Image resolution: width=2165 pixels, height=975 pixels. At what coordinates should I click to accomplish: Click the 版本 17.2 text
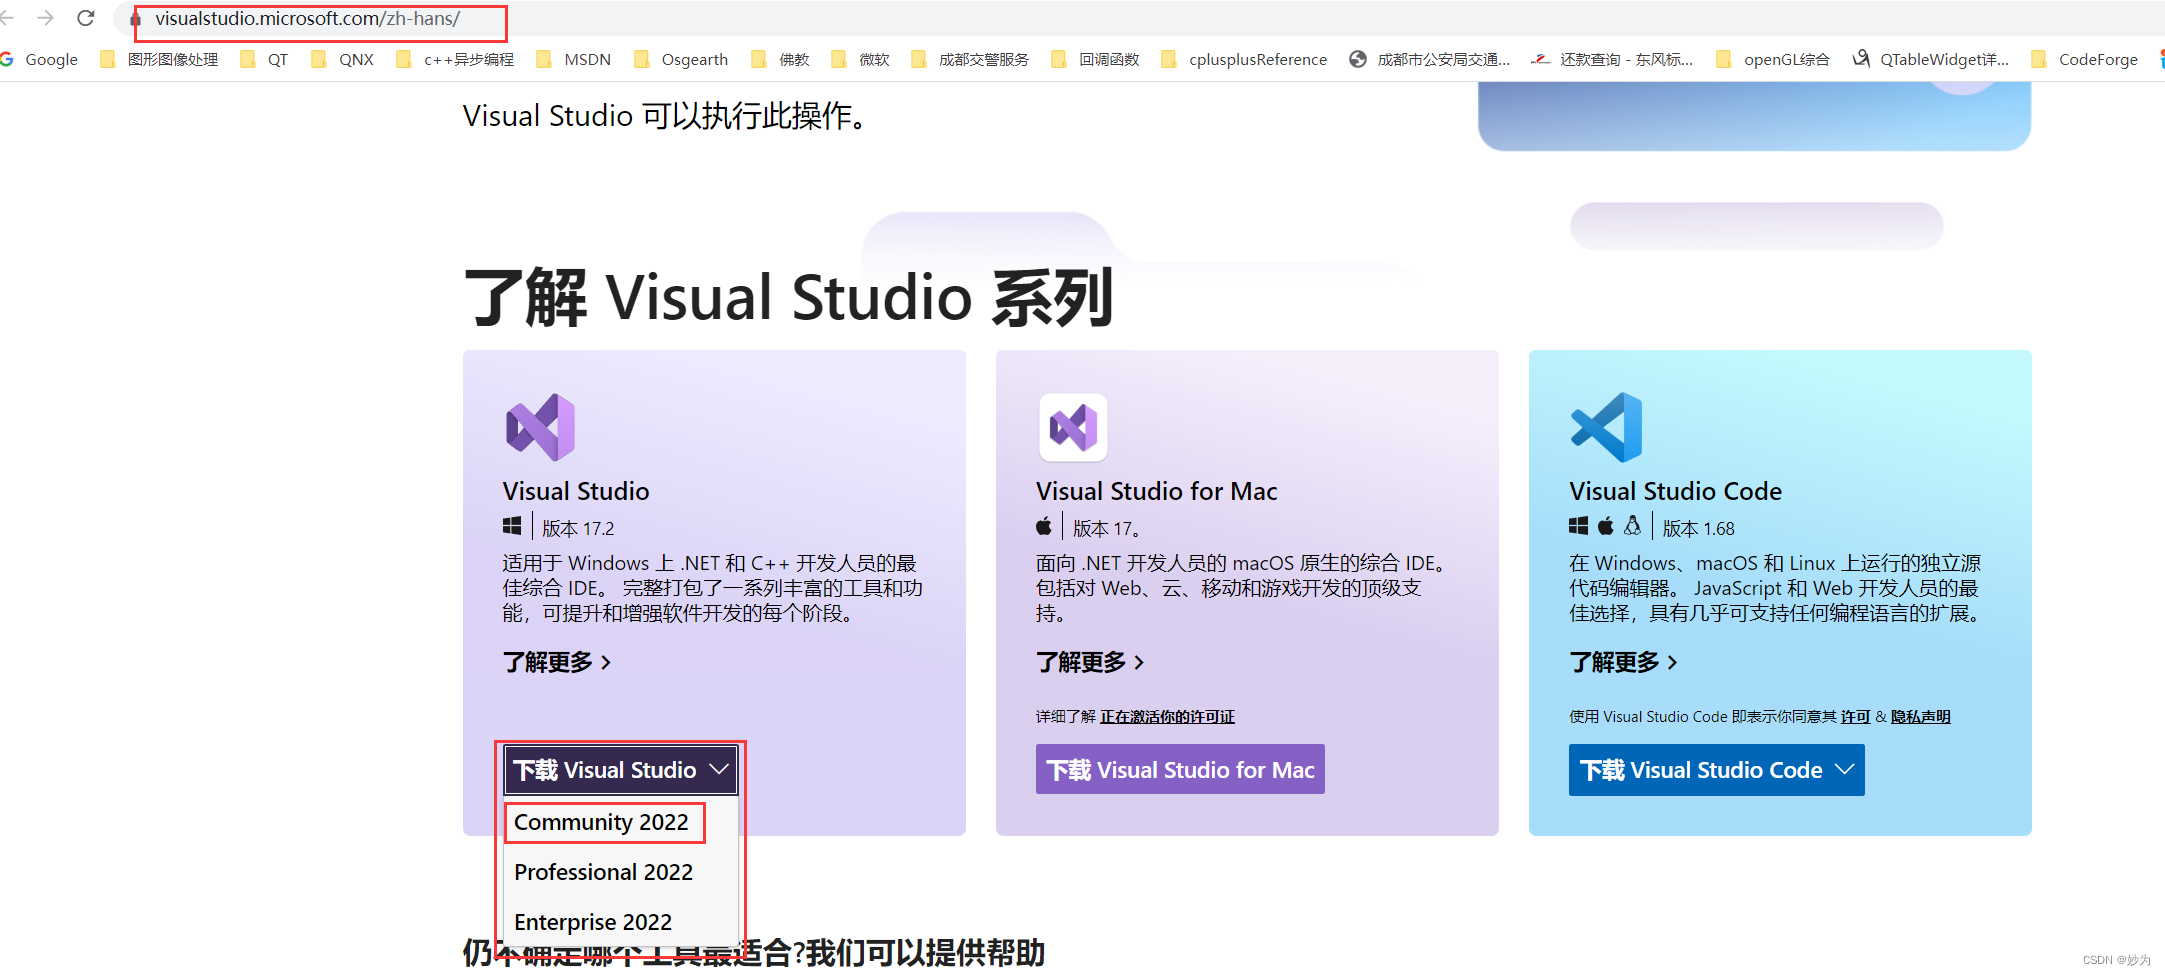(x=578, y=528)
